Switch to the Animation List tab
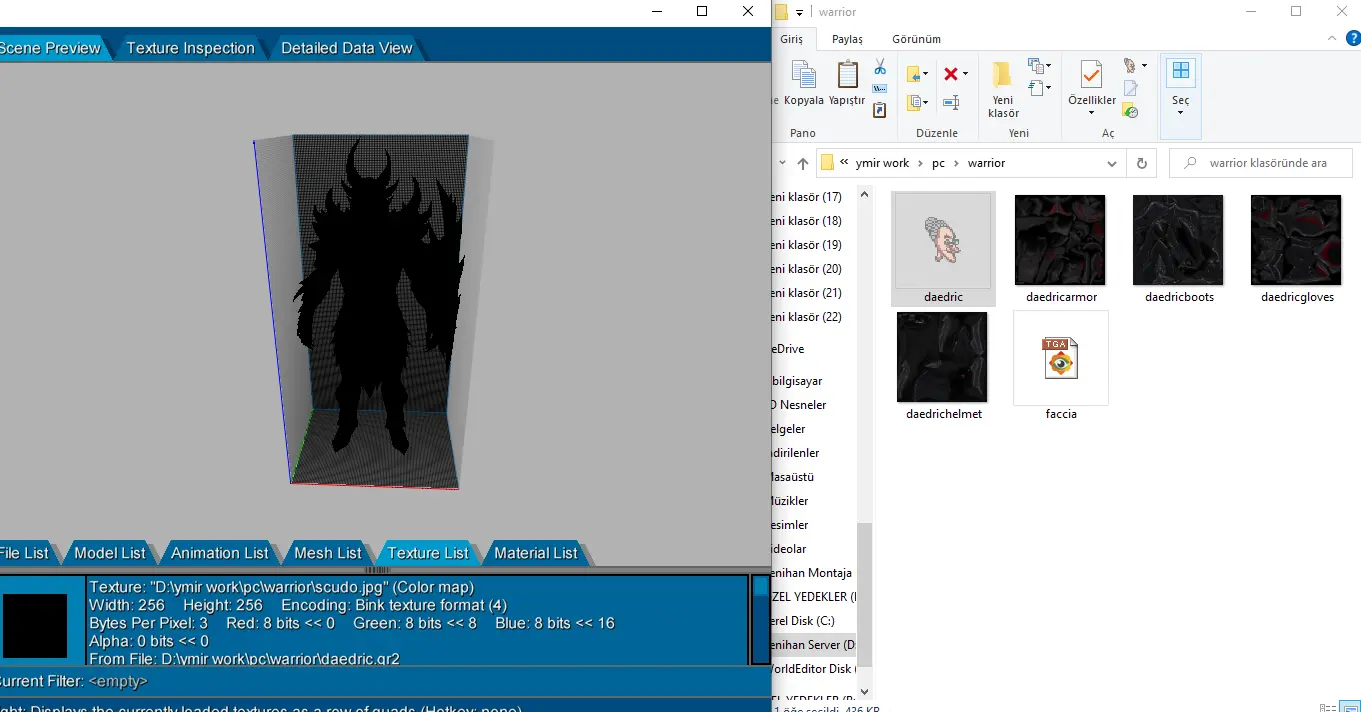Viewport: 1361px width, 712px height. click(219, 553)
